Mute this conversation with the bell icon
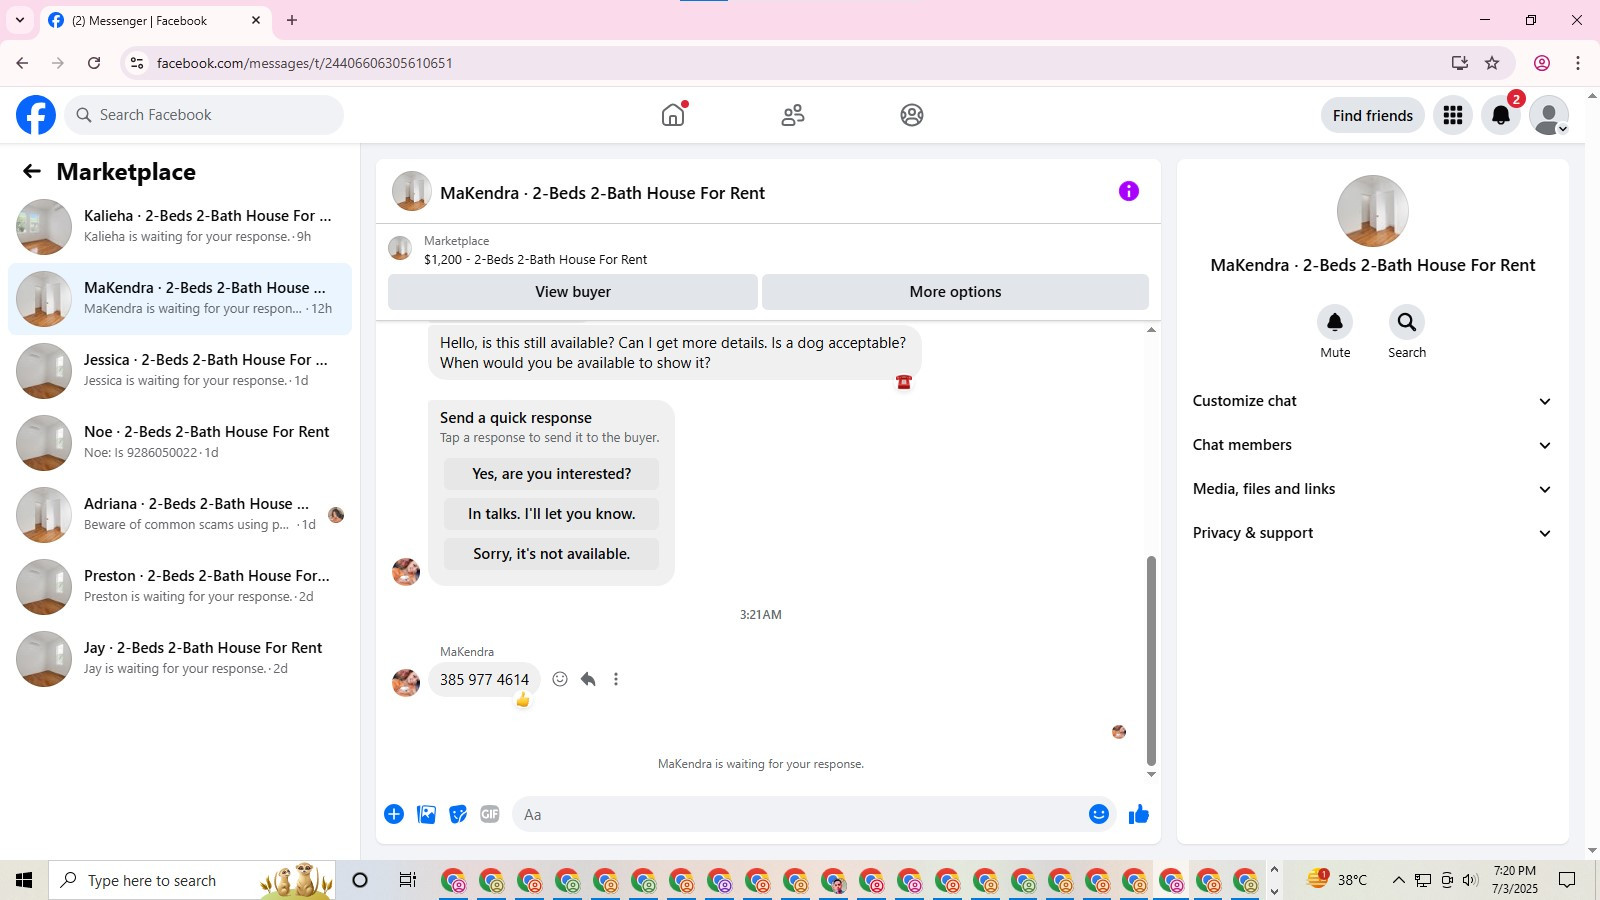 pos(1335,322)
